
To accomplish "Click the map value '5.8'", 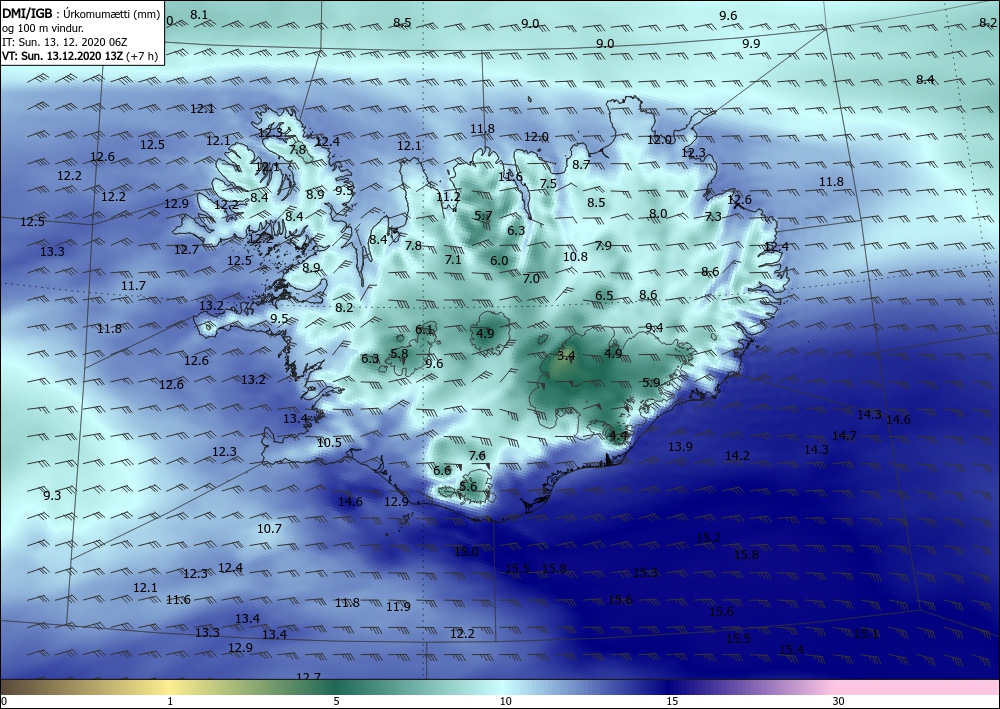I will click(399, 353).
